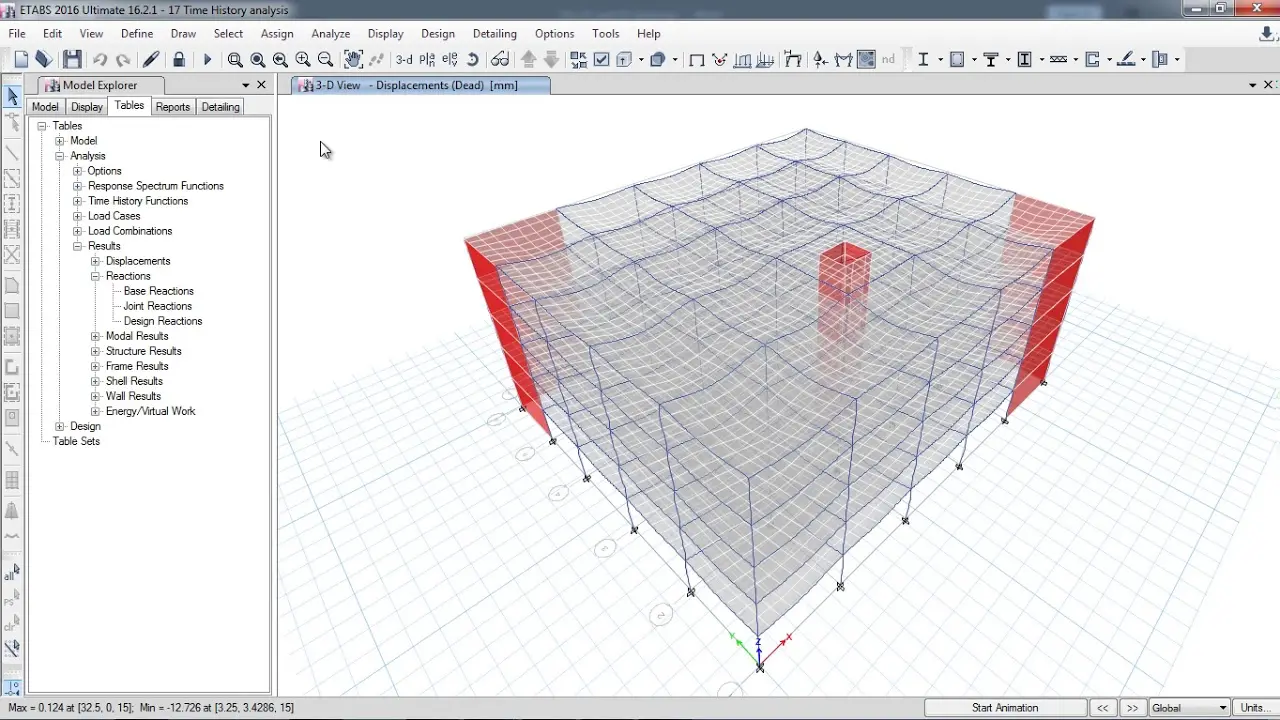Set Plan view from toolbar
This screenshot has height=720, width=1280.
click(x=427, y=60)
